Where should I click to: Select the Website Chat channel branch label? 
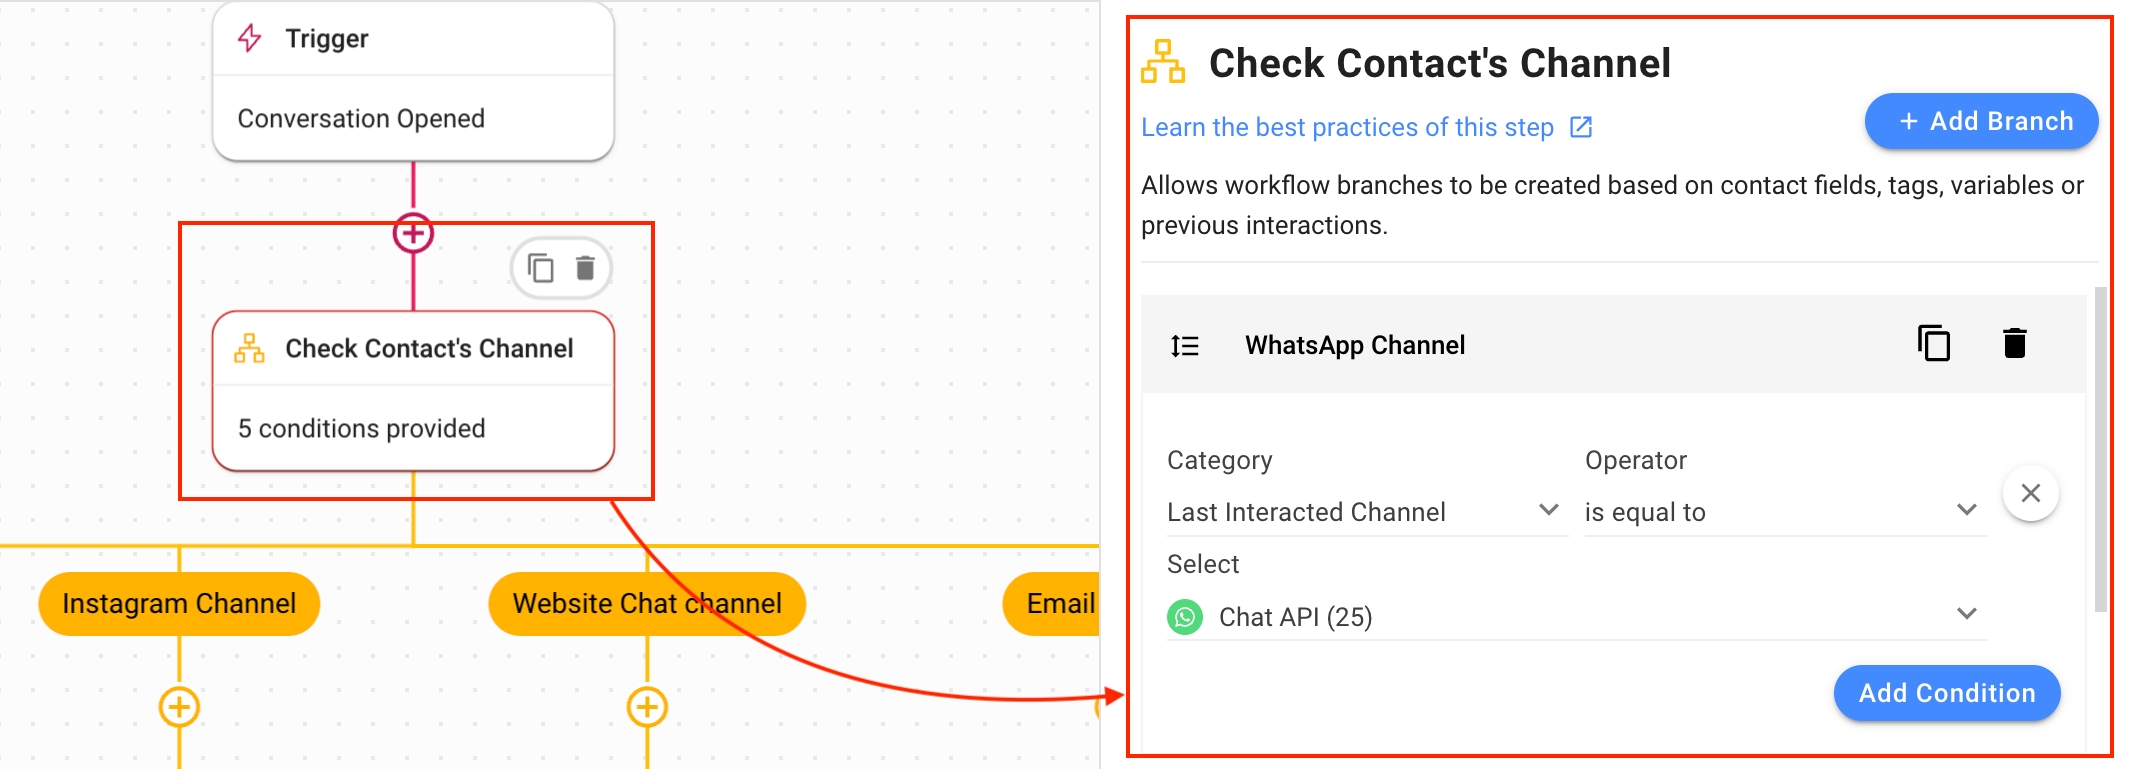647,604
